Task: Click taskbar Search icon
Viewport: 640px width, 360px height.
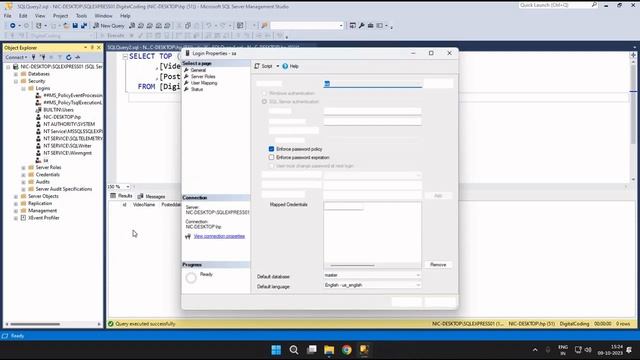Action: tap(294, 350)
